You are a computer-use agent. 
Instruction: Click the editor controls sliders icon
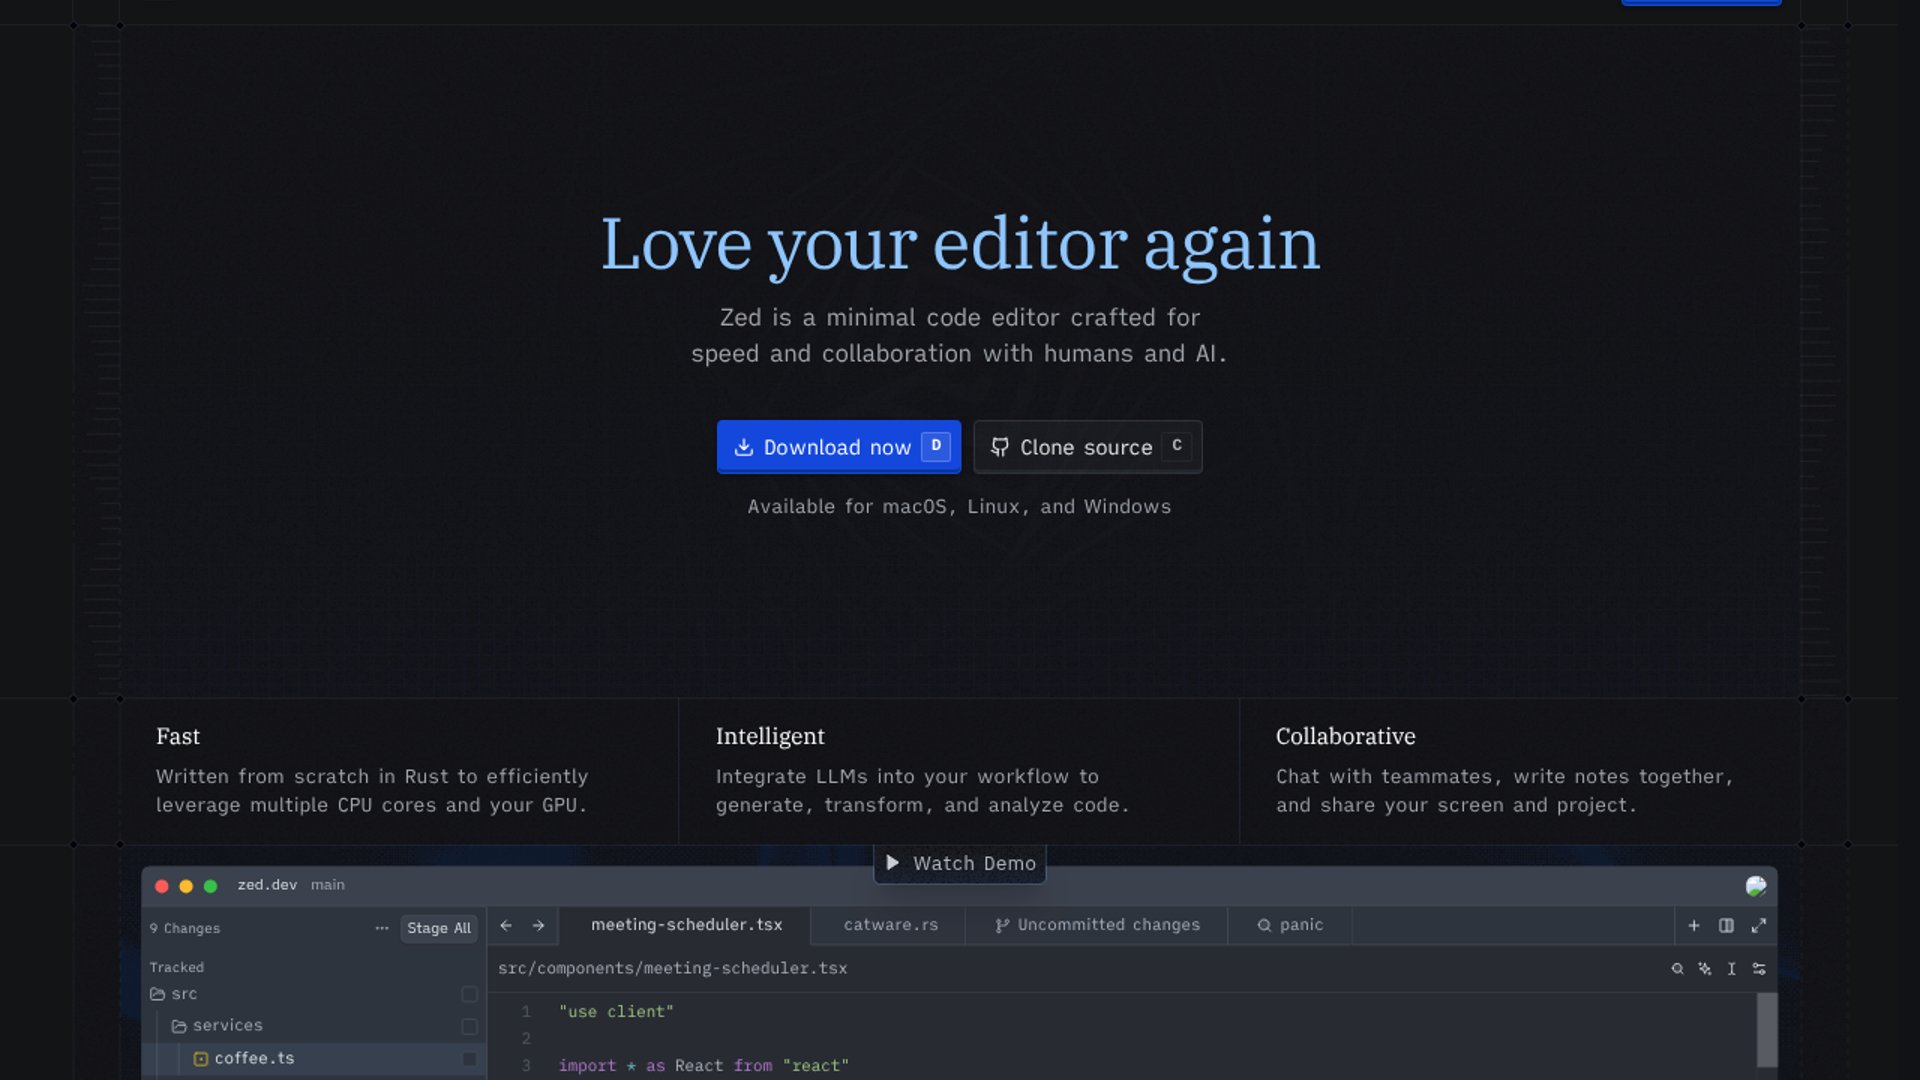(1759, 969)
